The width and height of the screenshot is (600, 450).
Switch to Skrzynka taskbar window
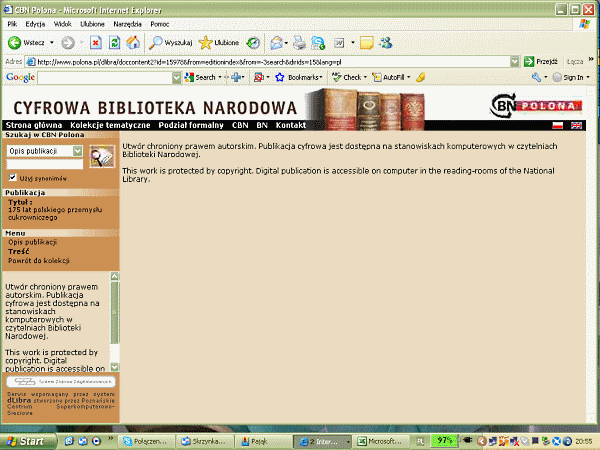[x=204, y=441]
